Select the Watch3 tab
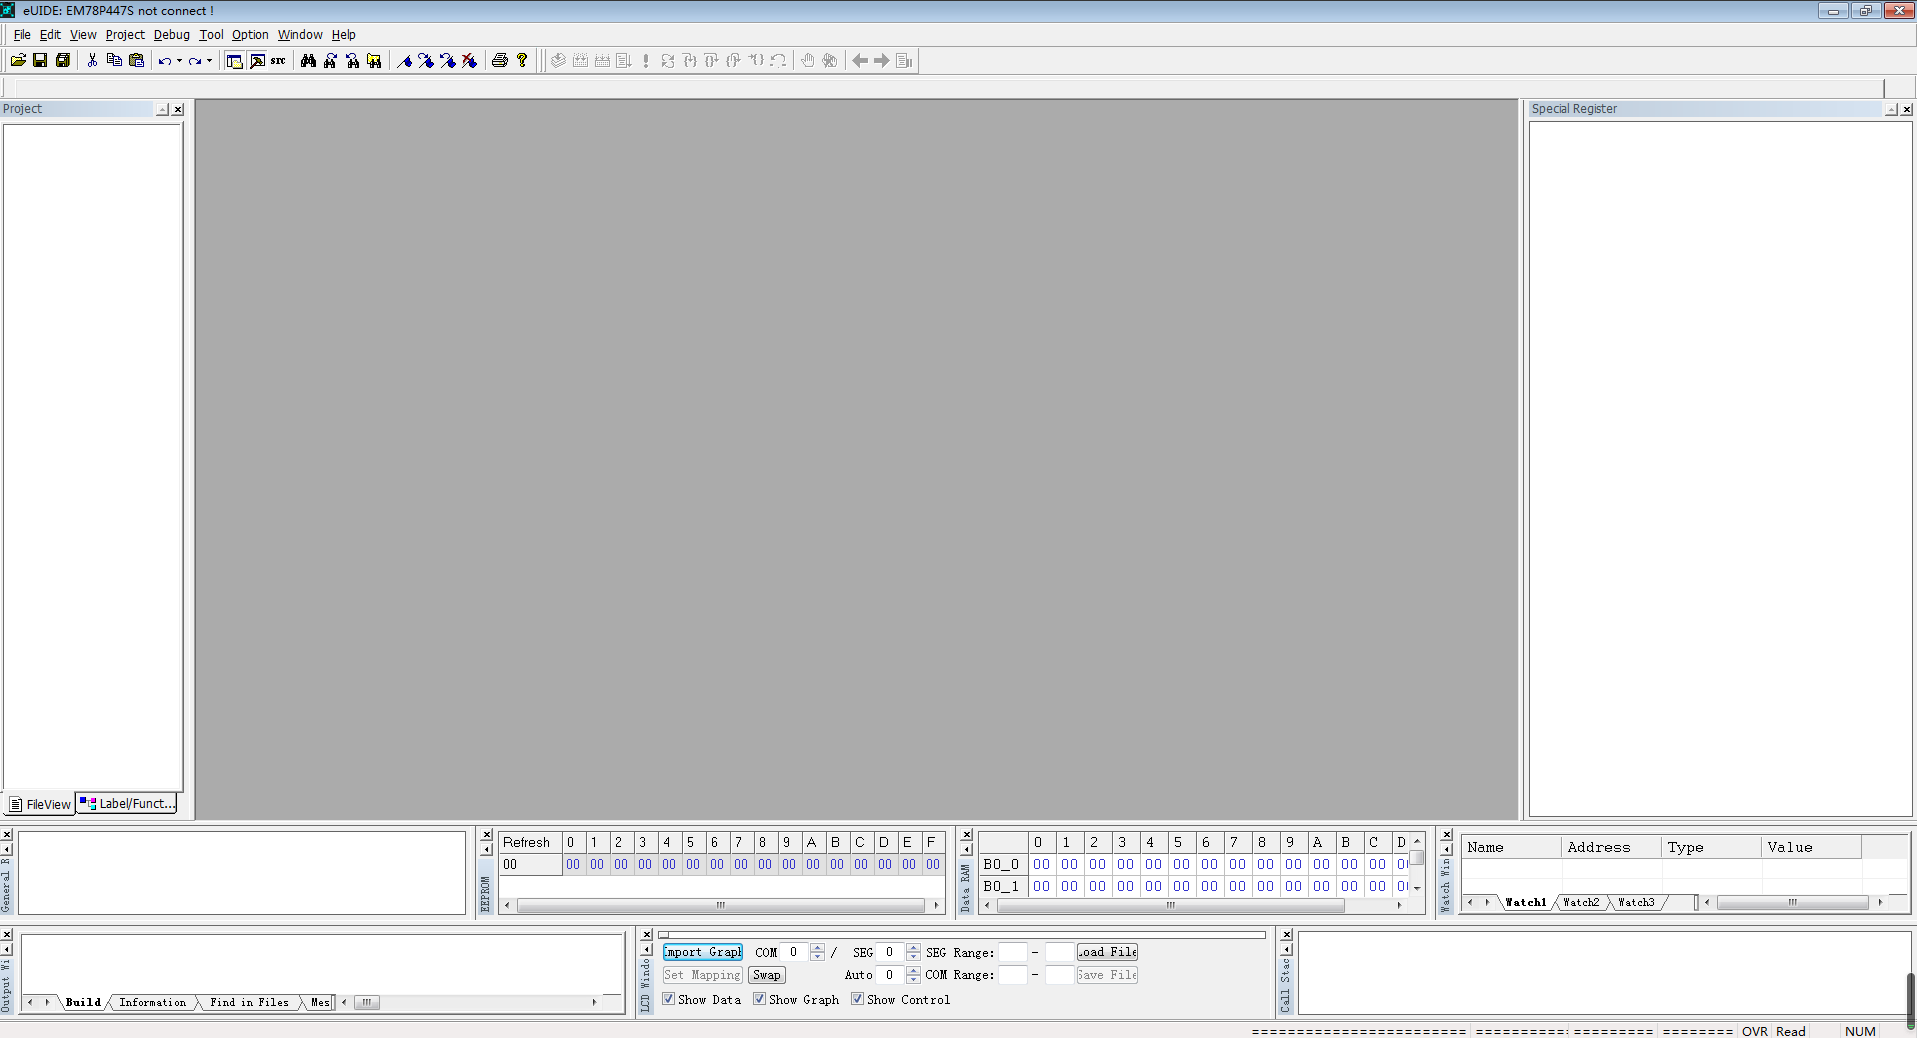 point(1636,903)
